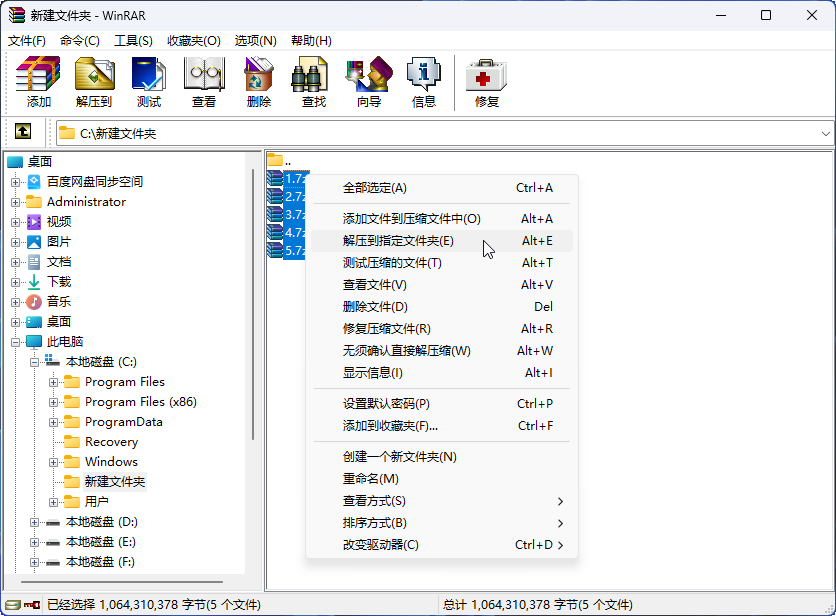
Task: Click the 百度网盘同步空间 tree icon
Action: click(x=34, y=182)
